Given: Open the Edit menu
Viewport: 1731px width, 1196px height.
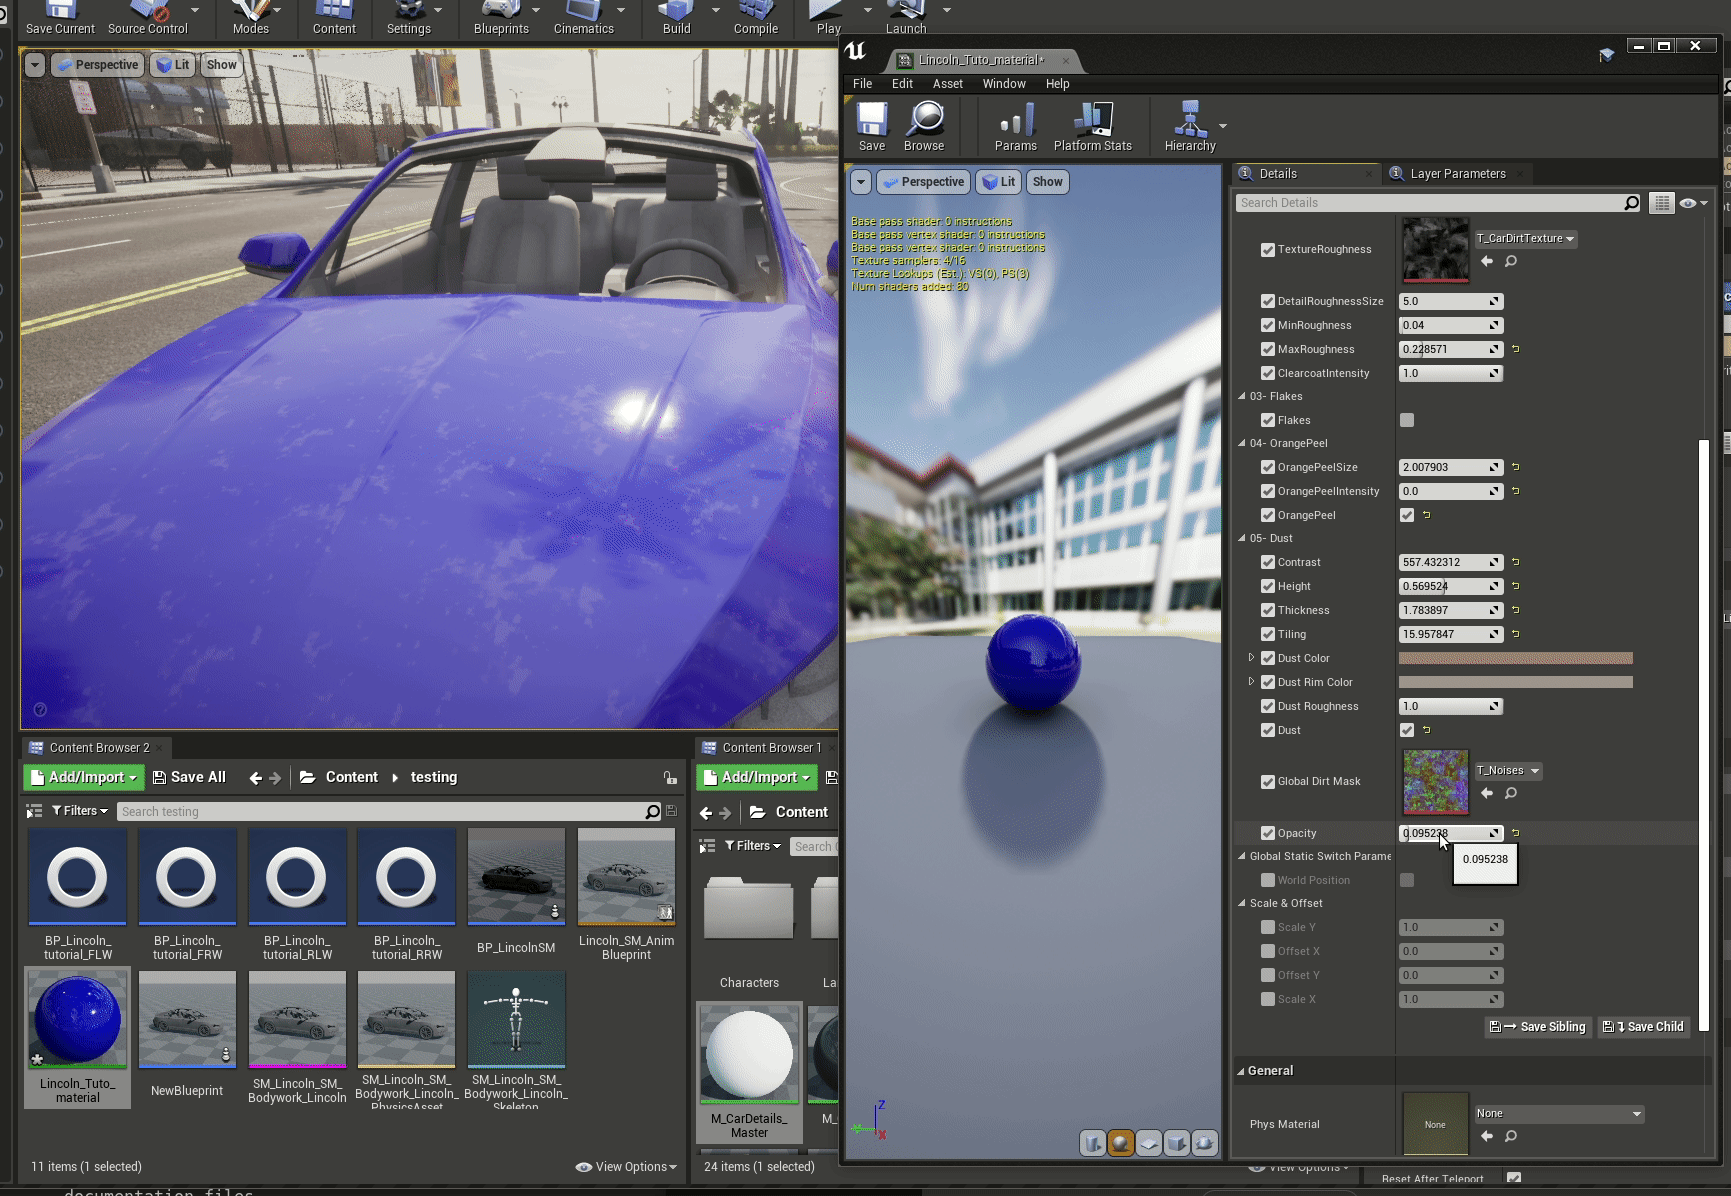Looking at the screenshot, I should pos(902,84).
